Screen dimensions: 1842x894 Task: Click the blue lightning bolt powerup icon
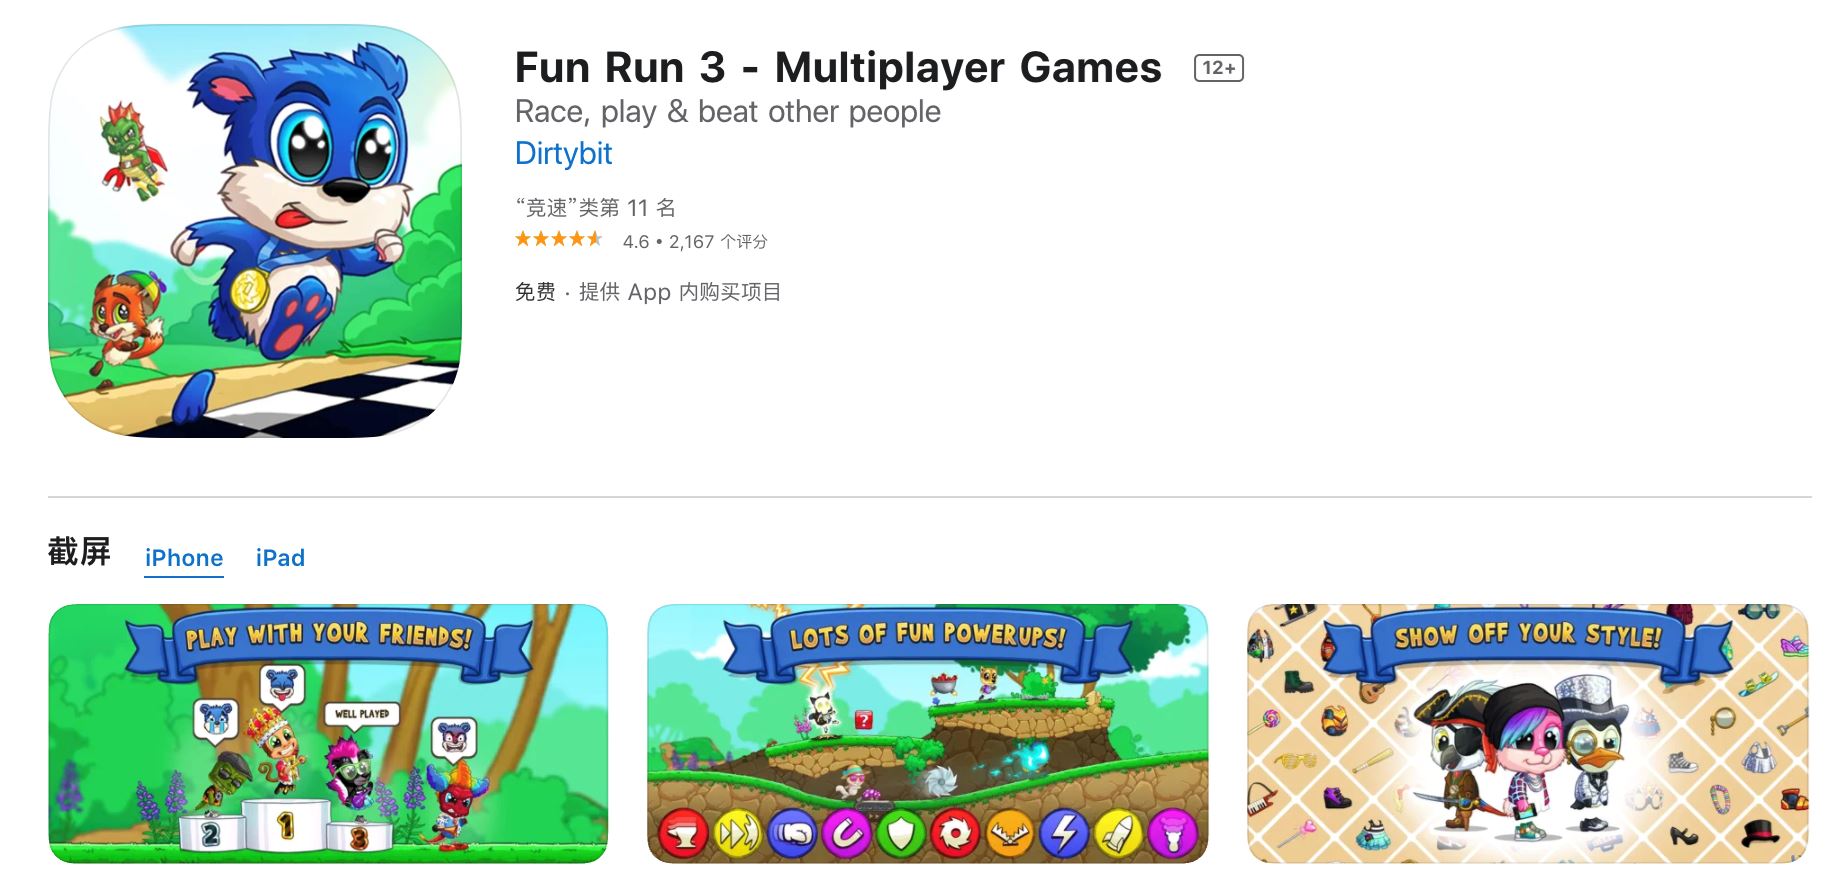click(1064, 834)
